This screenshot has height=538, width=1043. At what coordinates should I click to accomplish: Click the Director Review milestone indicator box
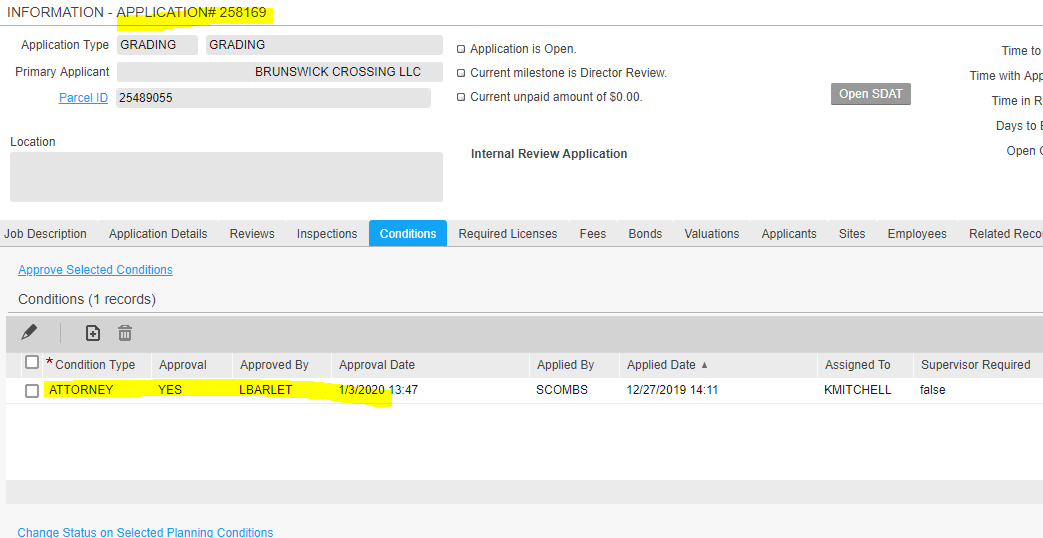461,73
